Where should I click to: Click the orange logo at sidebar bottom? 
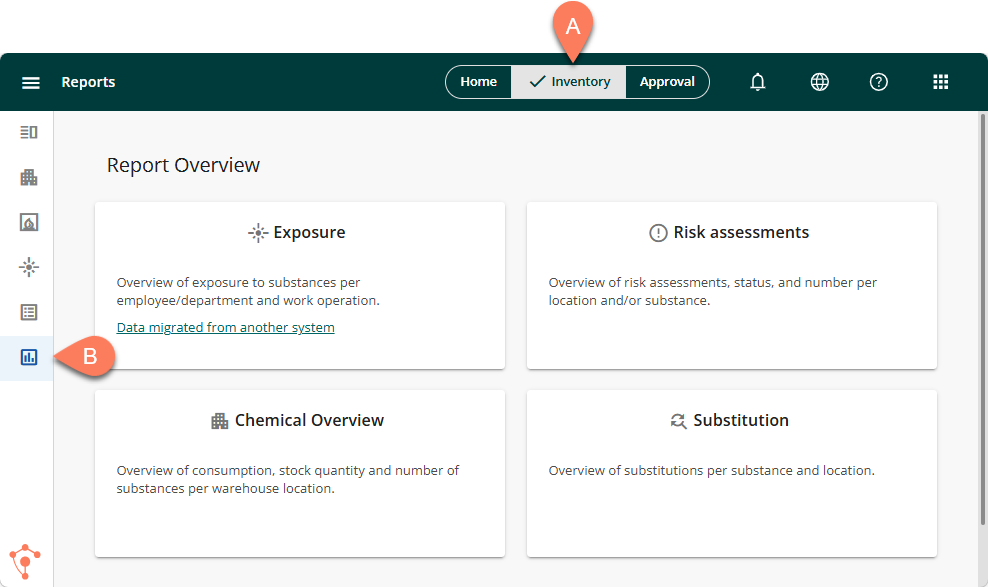coord(24,561)
